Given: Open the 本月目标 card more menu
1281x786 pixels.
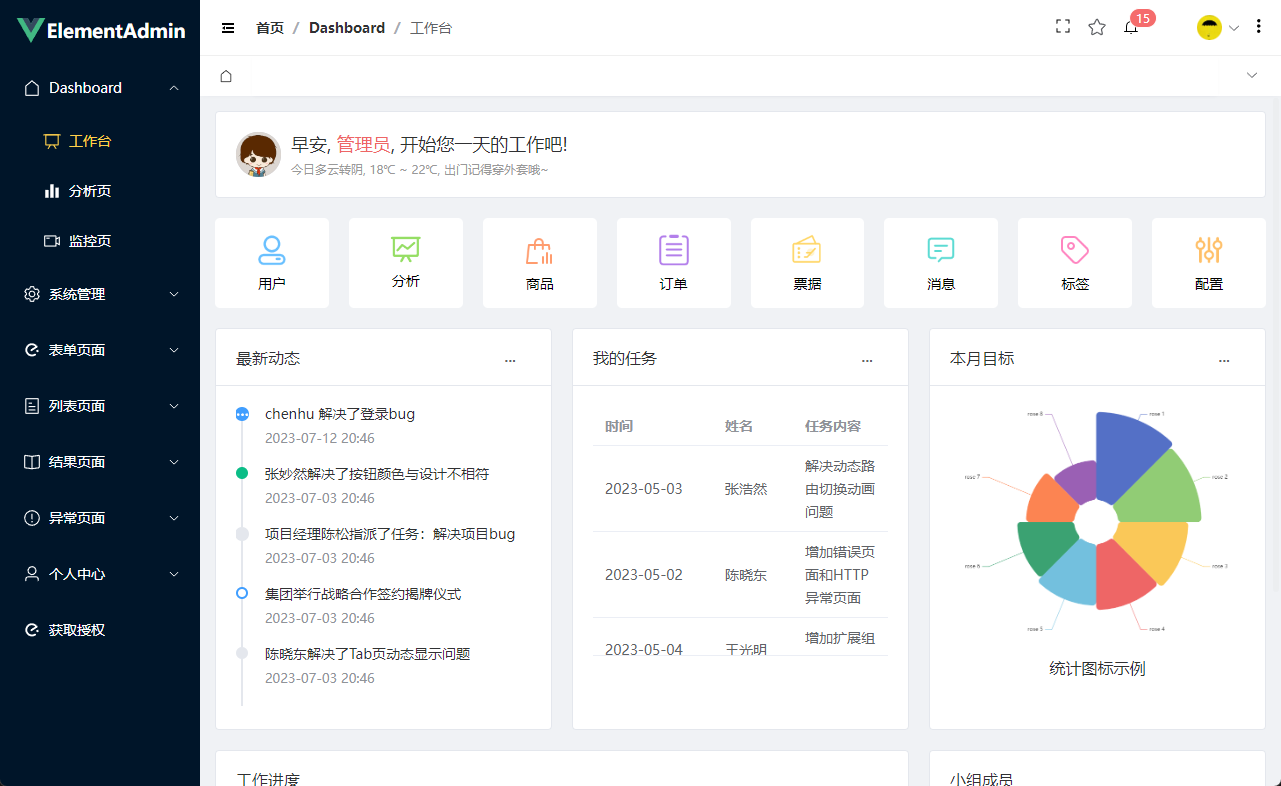Looking at the screenshot, I should coord(1224,359).
